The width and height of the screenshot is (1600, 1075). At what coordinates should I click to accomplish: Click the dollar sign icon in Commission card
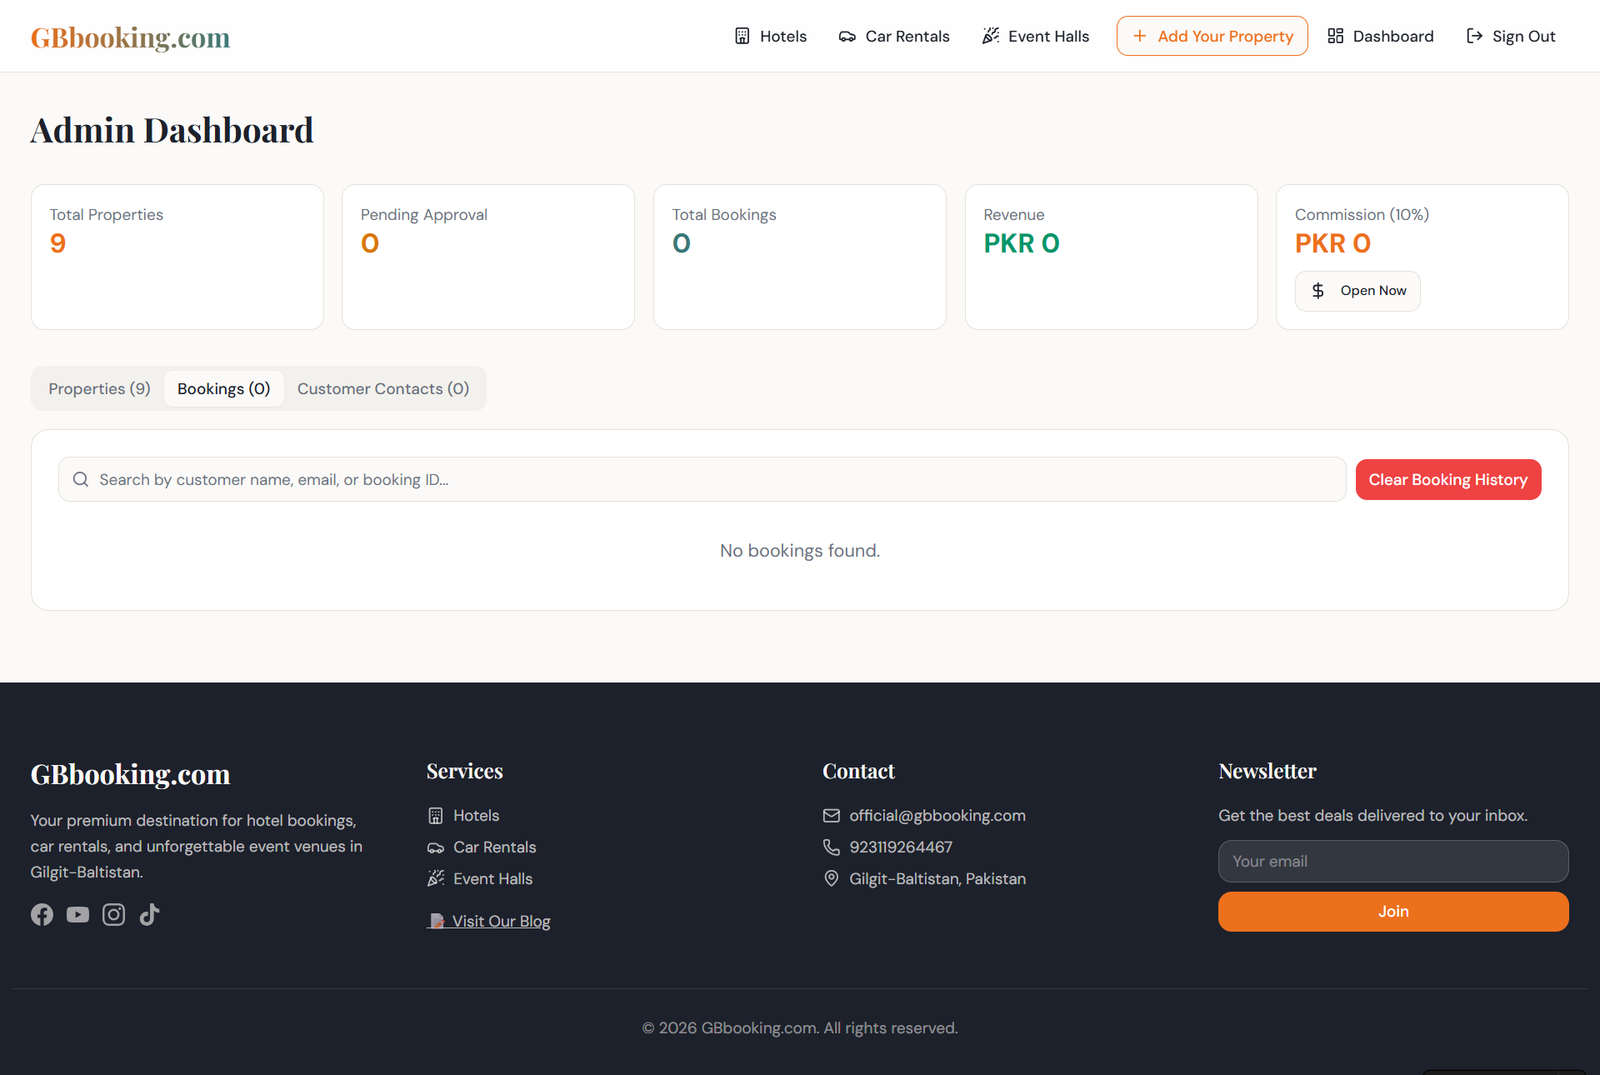click(1318, 291)
